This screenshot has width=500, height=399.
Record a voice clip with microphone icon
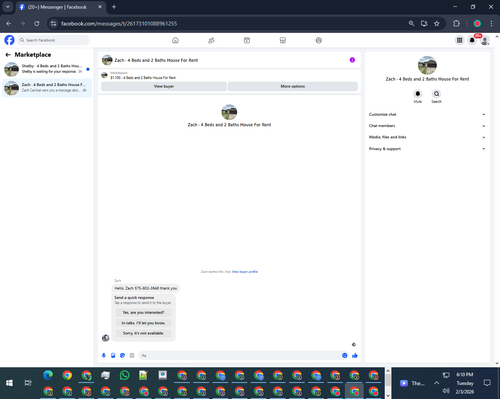104,355
